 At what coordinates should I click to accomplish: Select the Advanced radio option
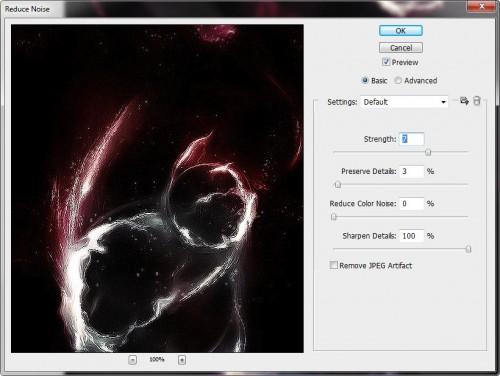(398, 80)
